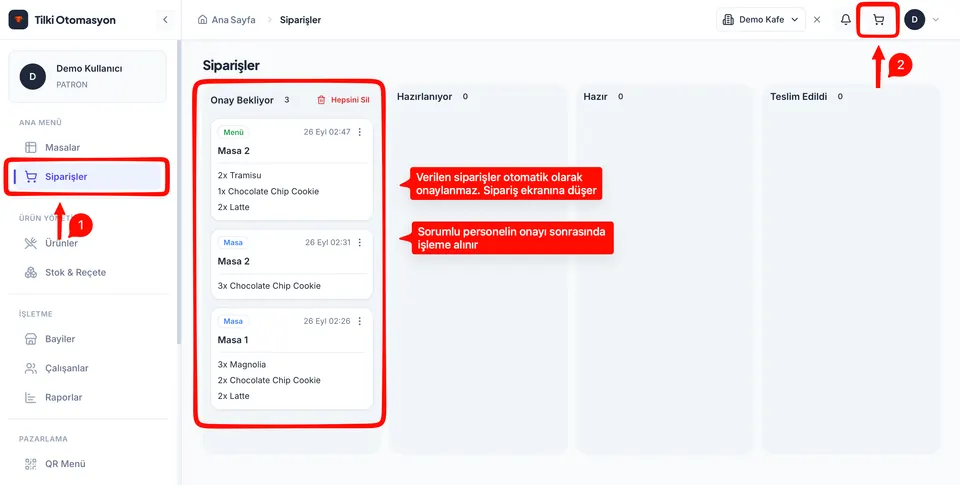The image size is (960, 485).
Task: Click the Bayiler store icon
Action: [x=31, y=339]
